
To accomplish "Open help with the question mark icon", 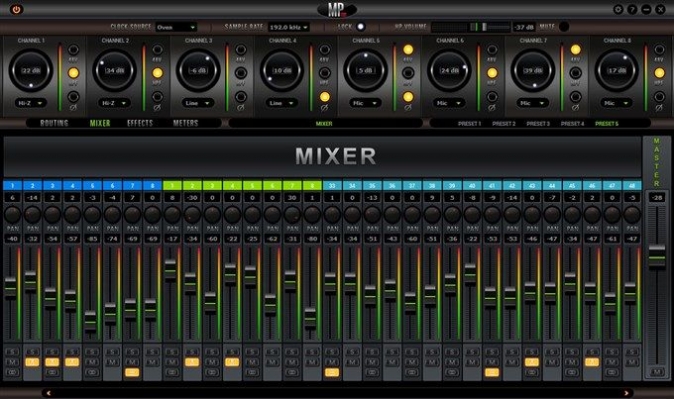I will pyautogui.click(x=632, y=9).
